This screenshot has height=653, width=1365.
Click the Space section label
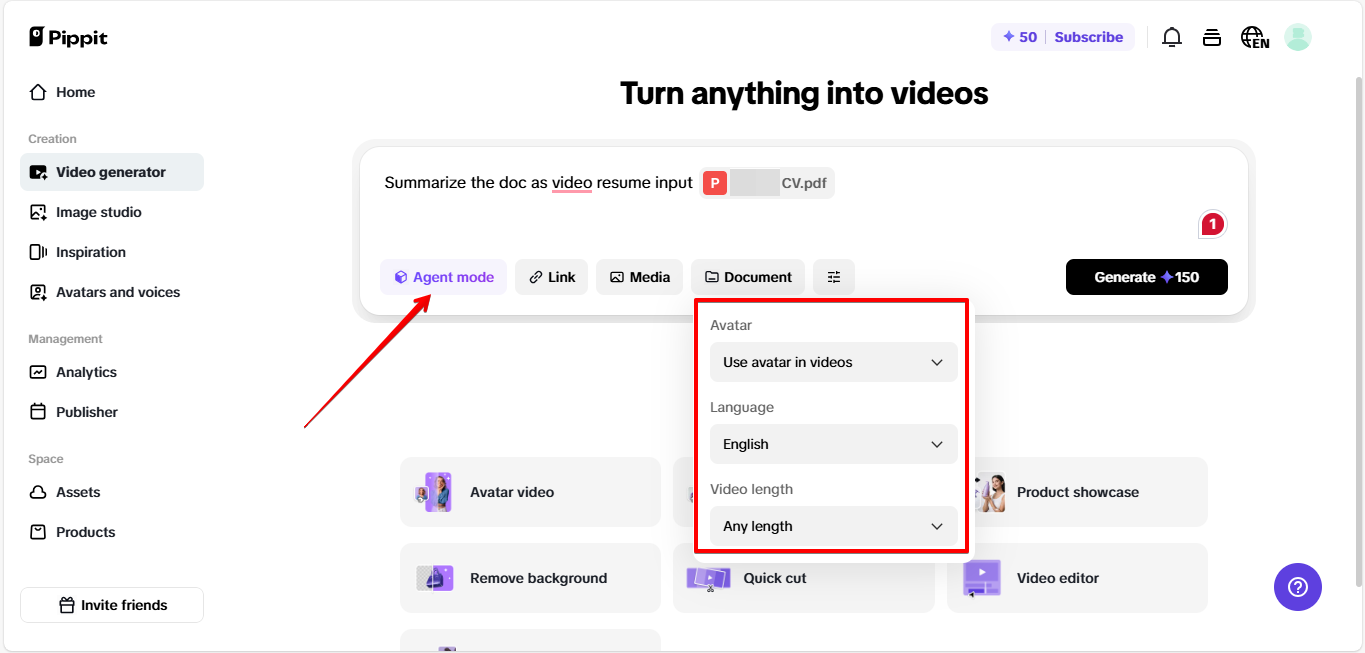click(46, 459)
